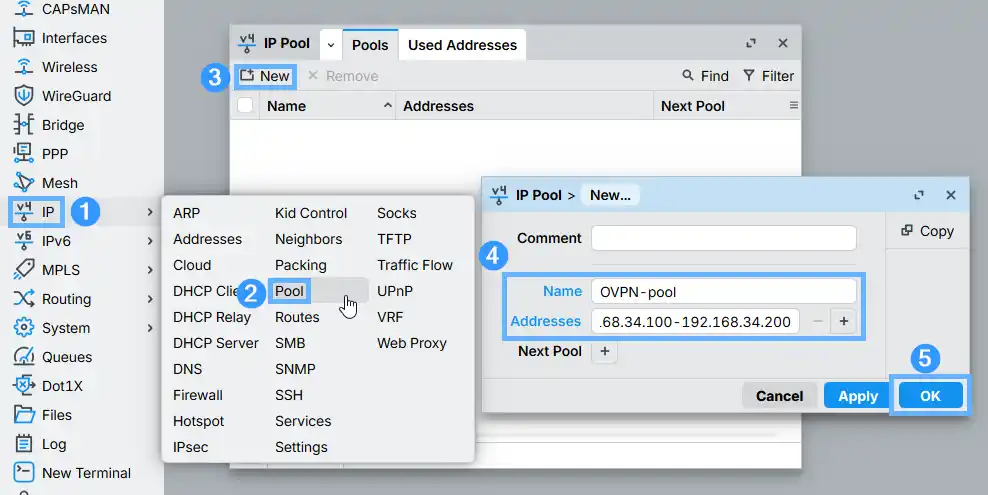988x495 pixels.
Task: Select Web Proxy in the IP submenu
Action: coord(411,343)
